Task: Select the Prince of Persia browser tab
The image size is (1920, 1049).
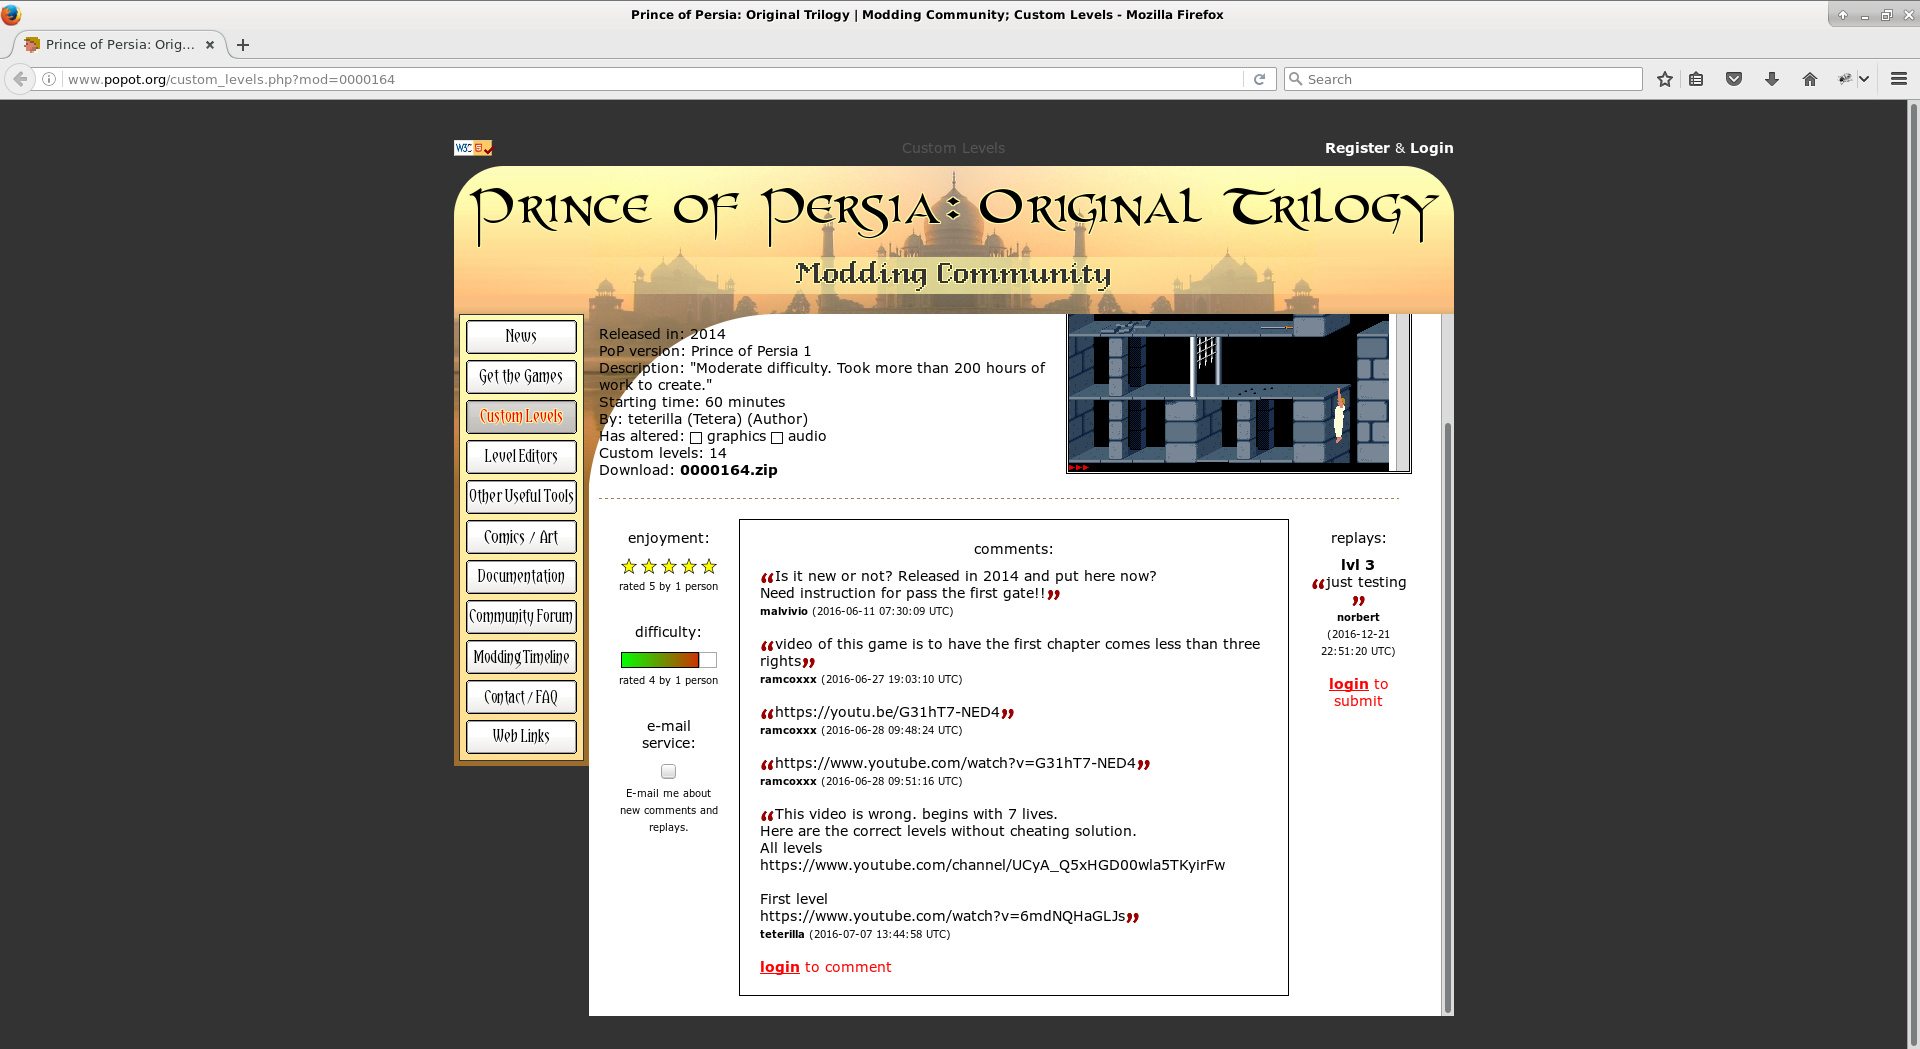Action: 119,45
